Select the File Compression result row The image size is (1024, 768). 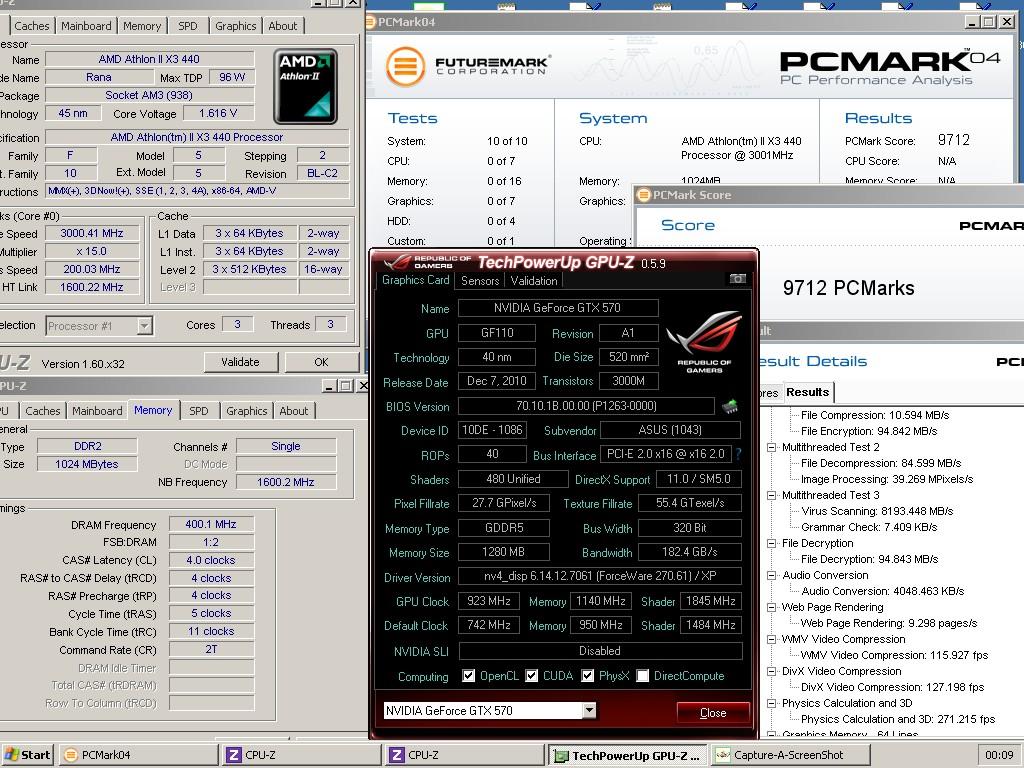(x=875, y=415)
